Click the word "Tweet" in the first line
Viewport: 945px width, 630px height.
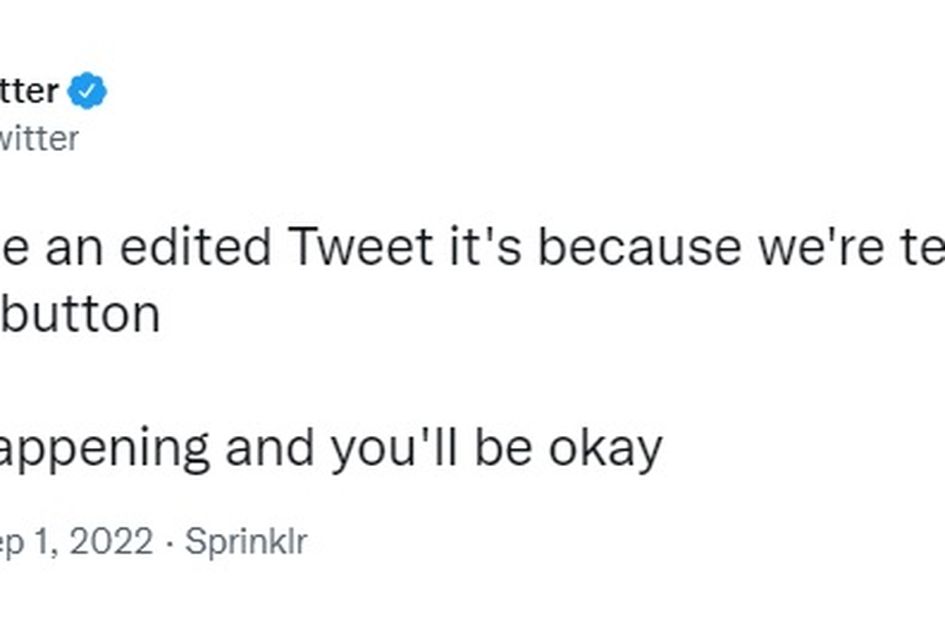360,246
